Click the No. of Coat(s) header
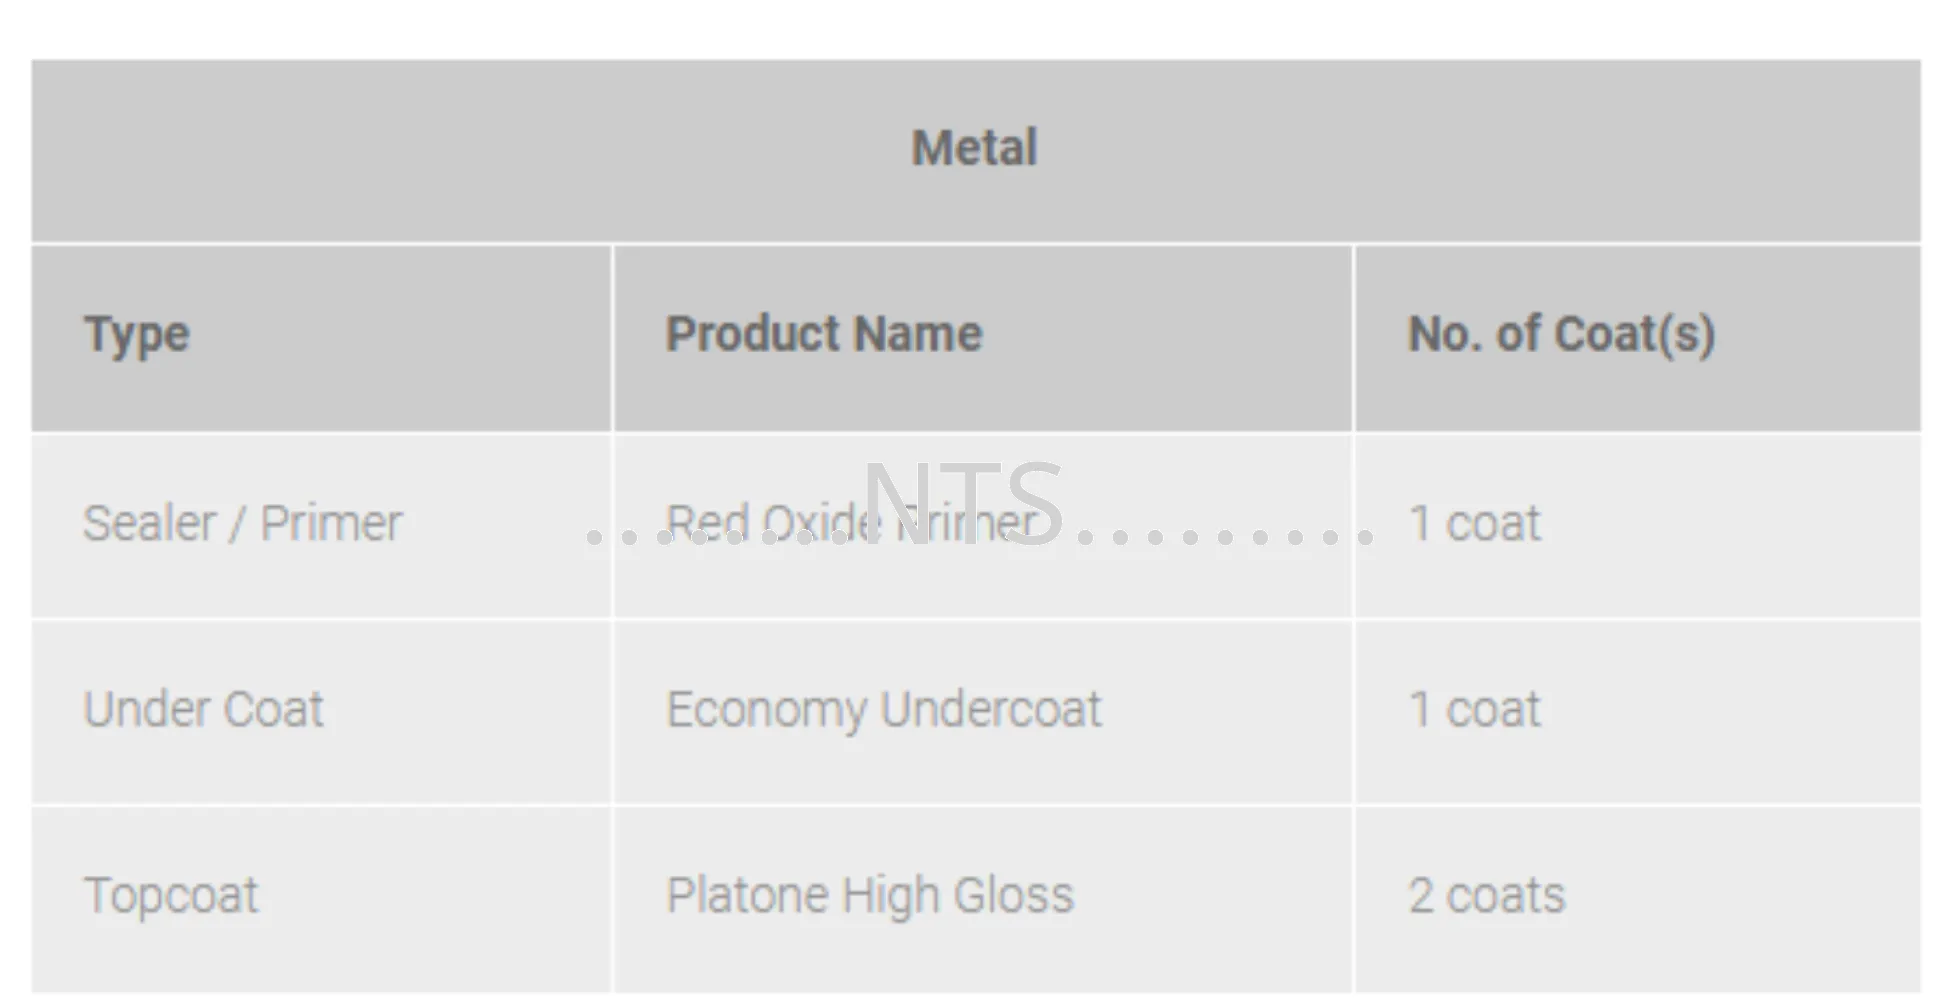1942x1000 pixels. pyautogui.click(x=1561, y=334)
